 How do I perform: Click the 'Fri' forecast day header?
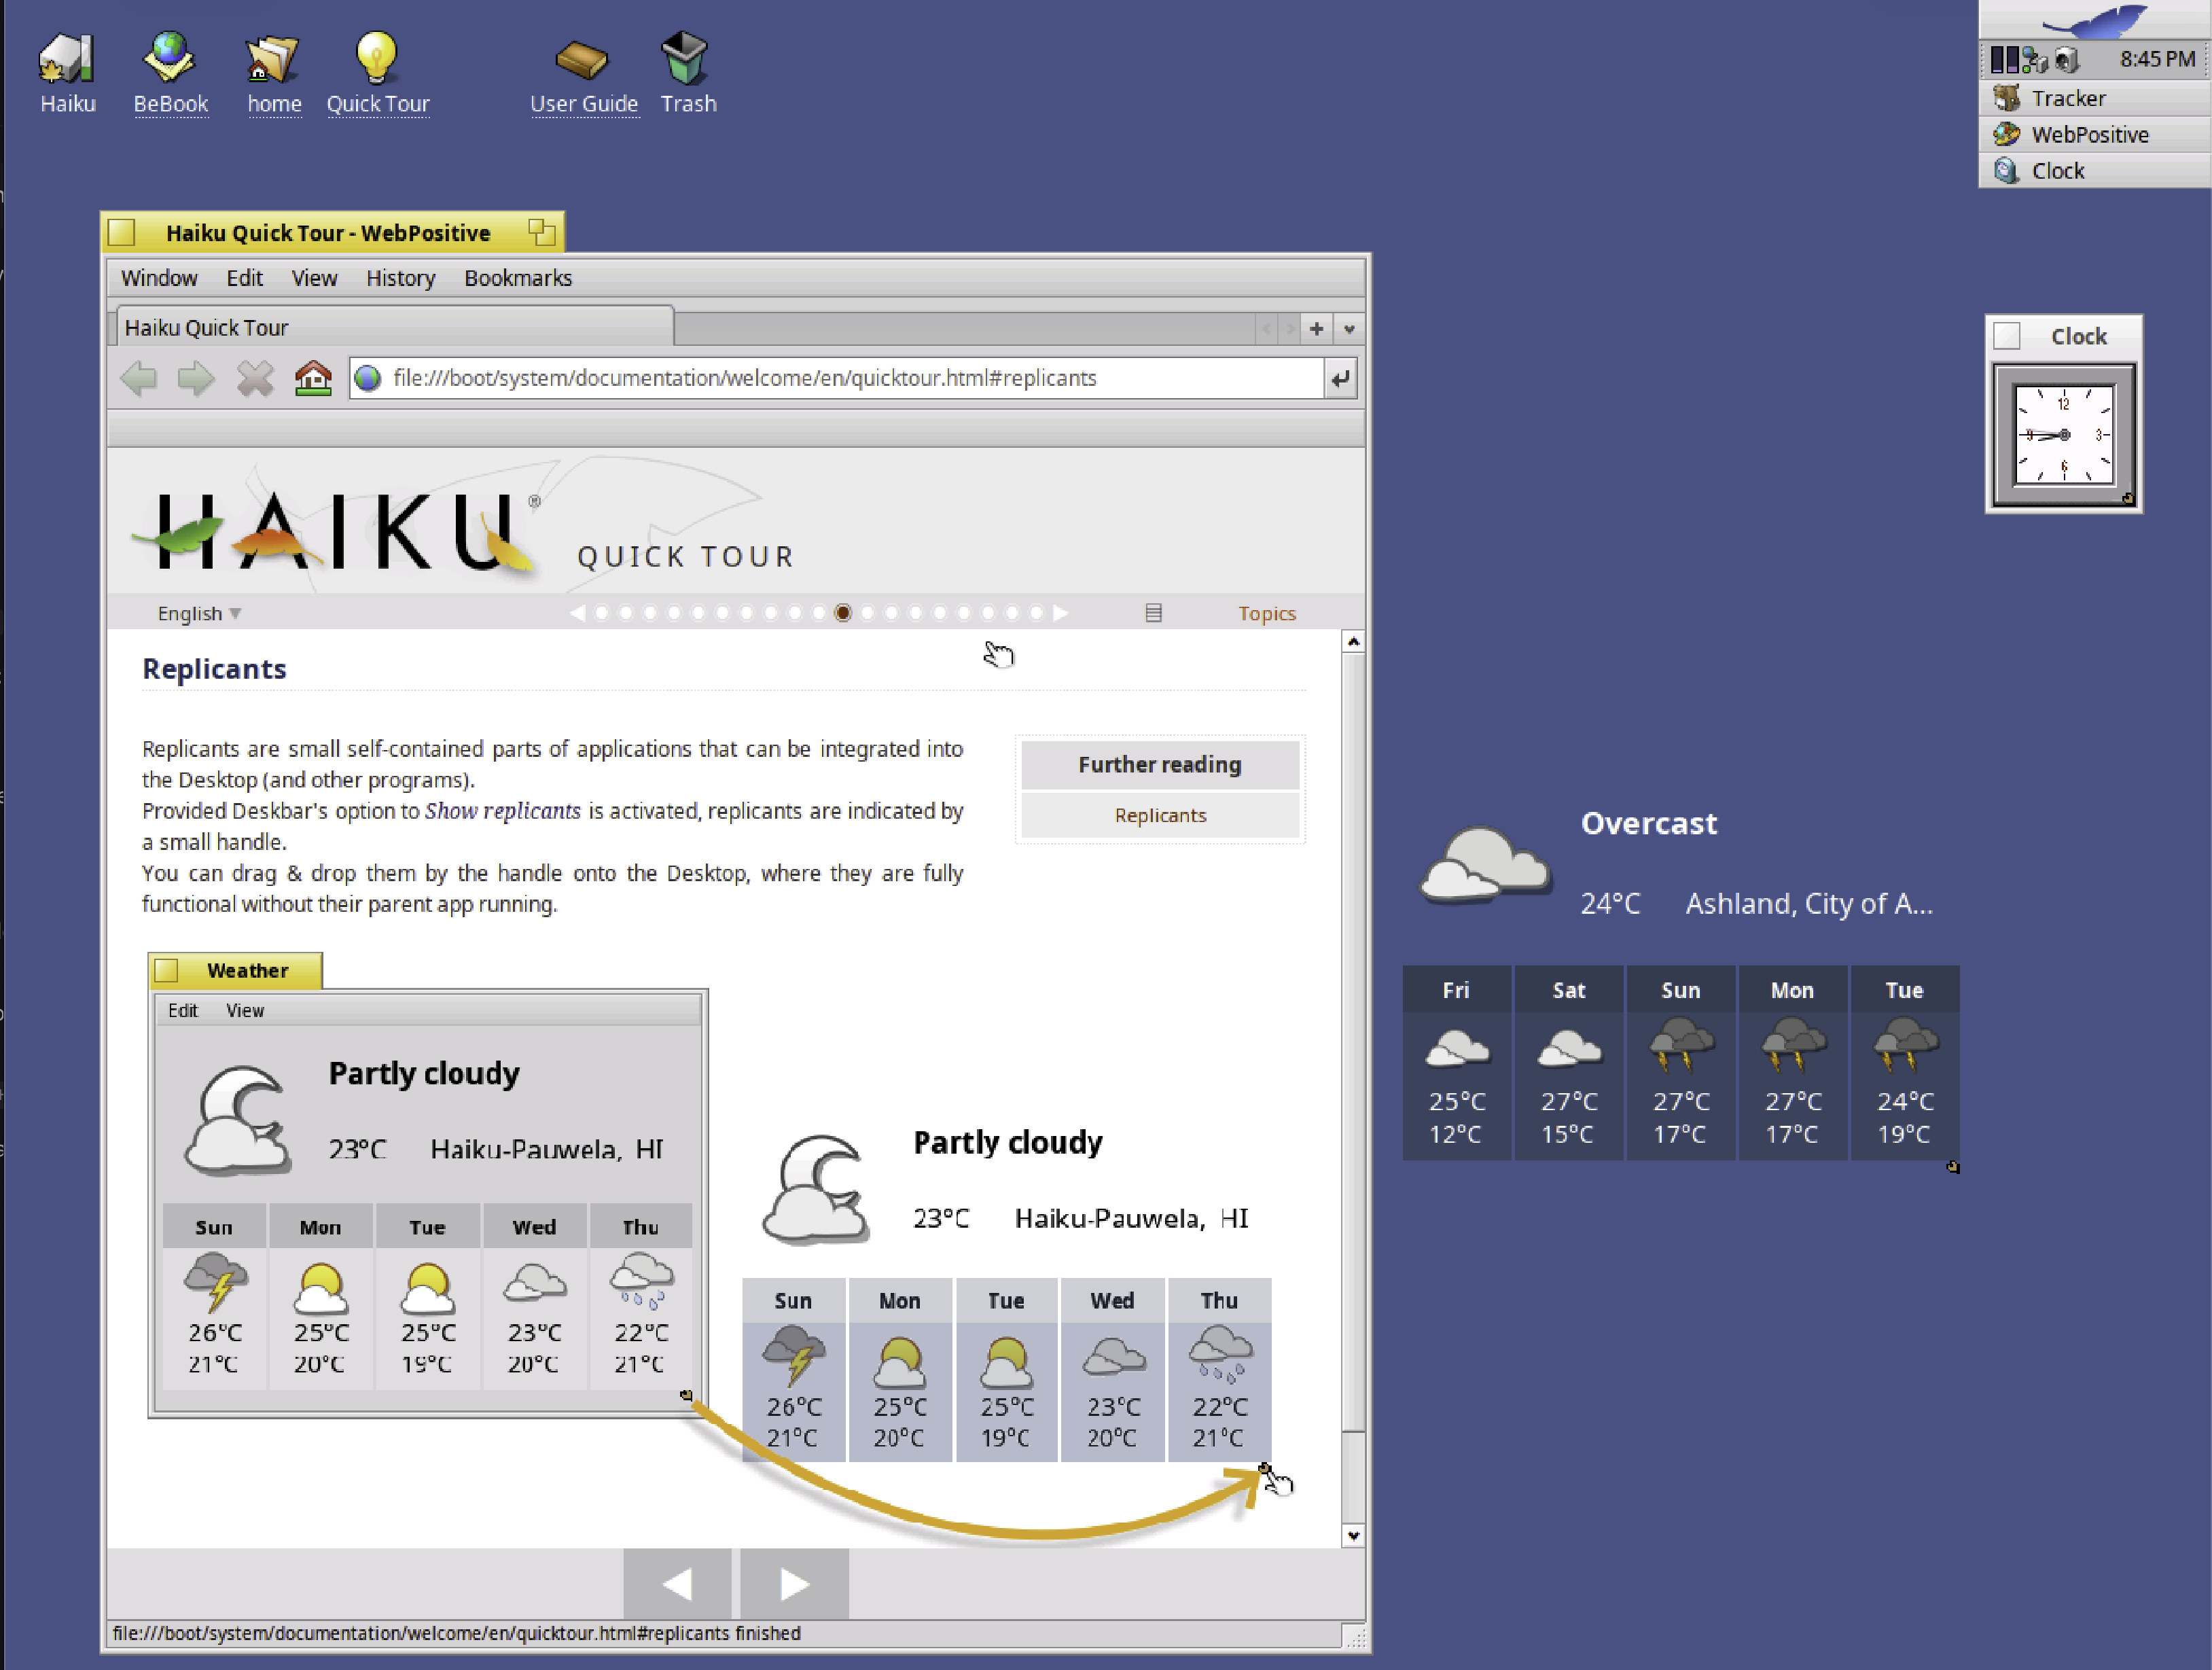[x=1456, y=990]
